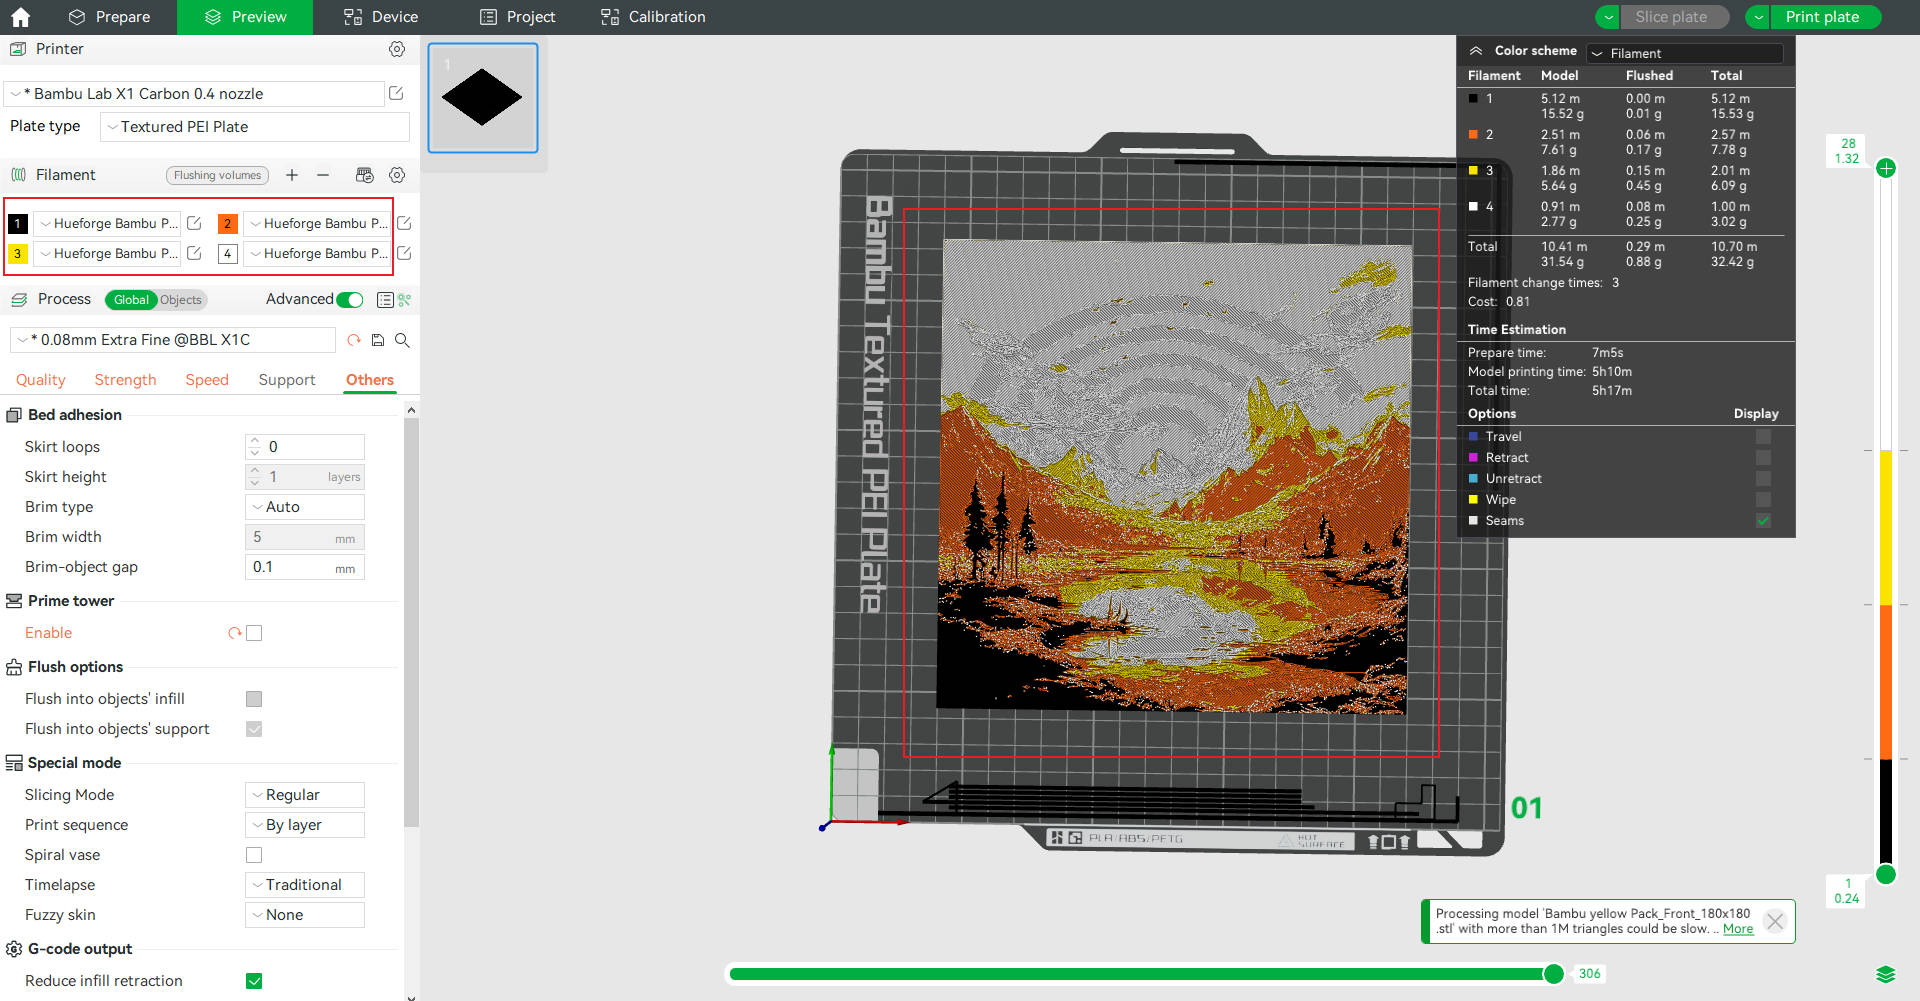Reset the Prime tower Enable setting
Screen dimensions: 1920x1001
[x=235, y=633]
